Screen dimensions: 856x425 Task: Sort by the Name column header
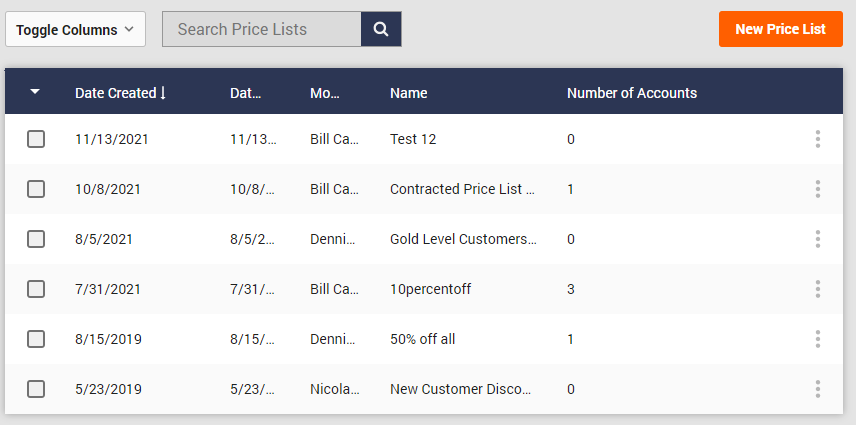click(x=408, y=93)
